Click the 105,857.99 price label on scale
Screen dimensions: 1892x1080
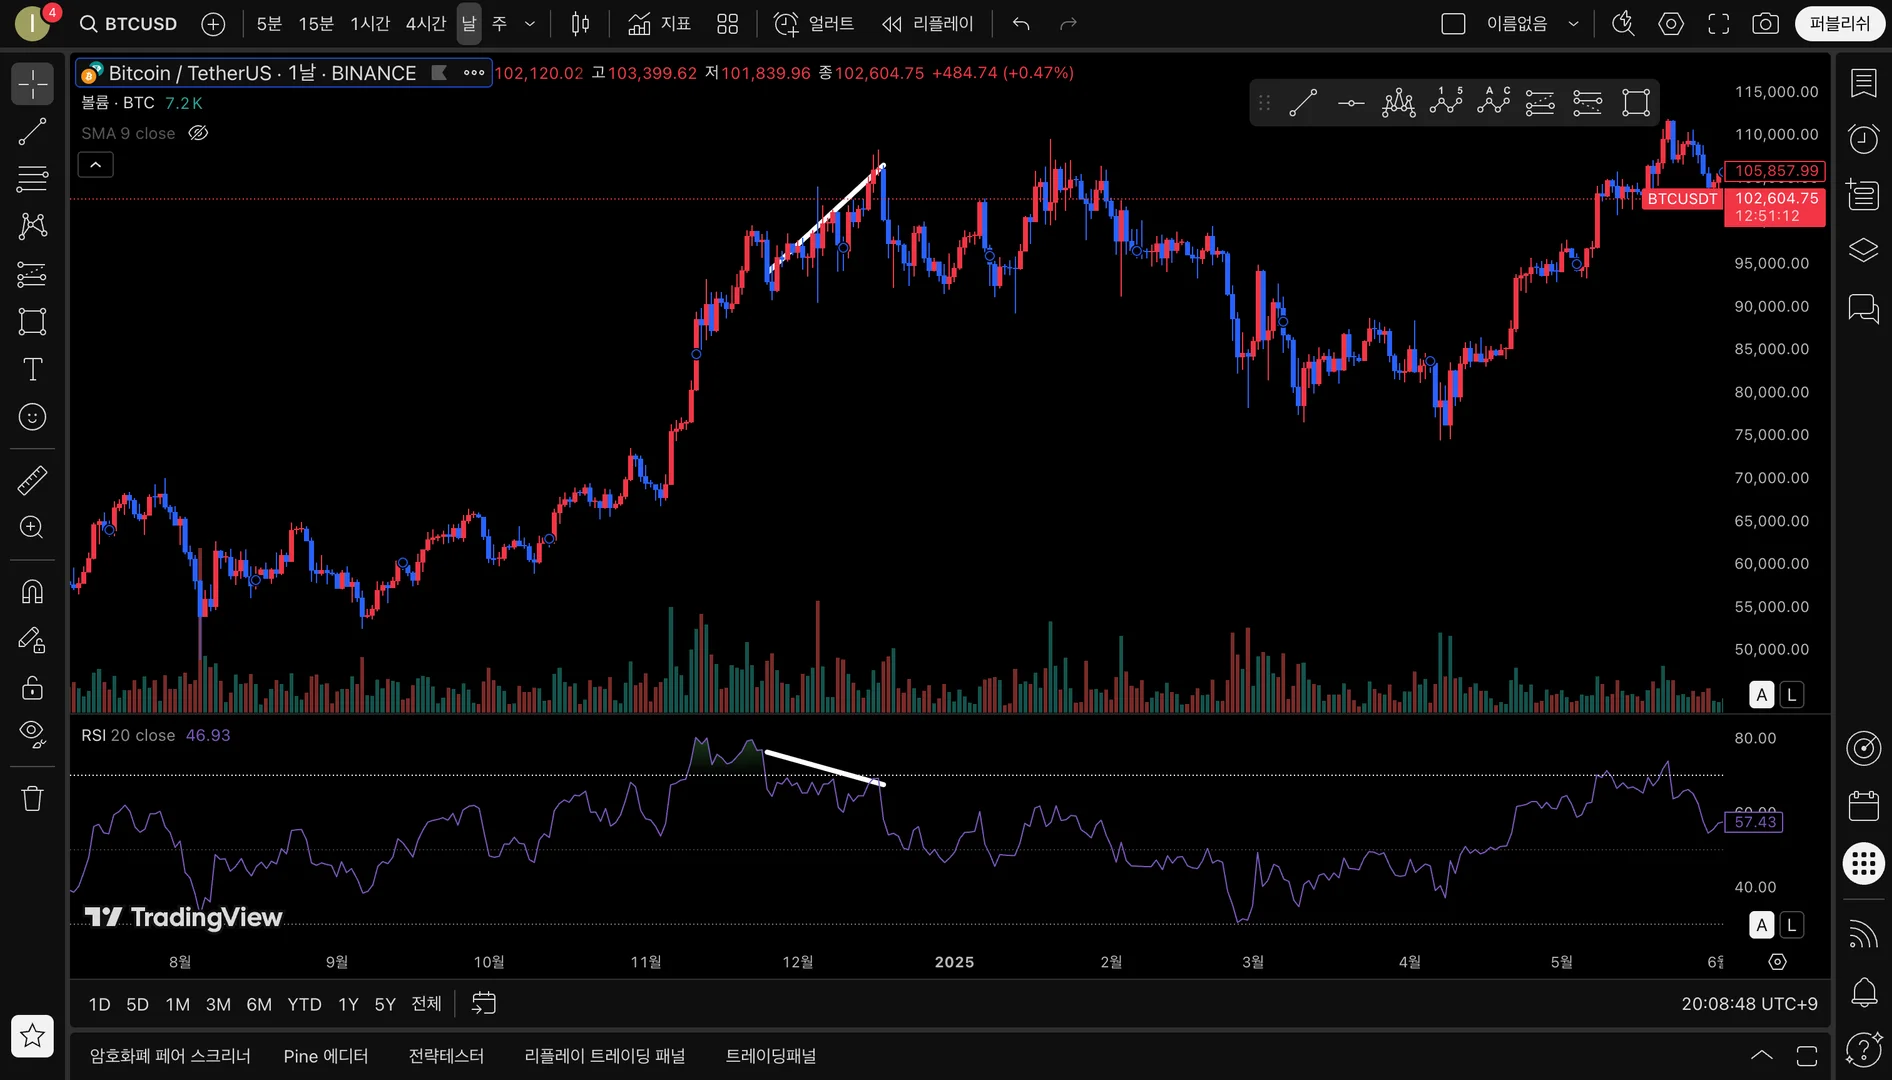(1776, 171)
